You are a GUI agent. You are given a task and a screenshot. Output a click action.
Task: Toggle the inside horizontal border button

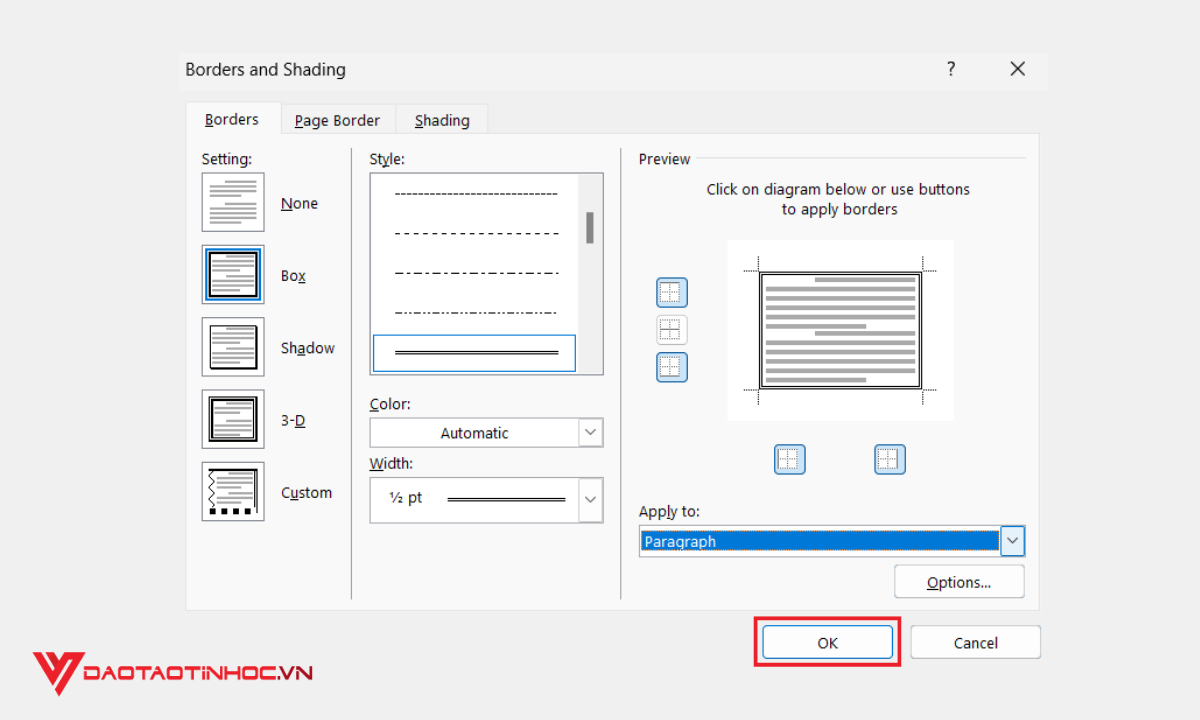[672, 330]
